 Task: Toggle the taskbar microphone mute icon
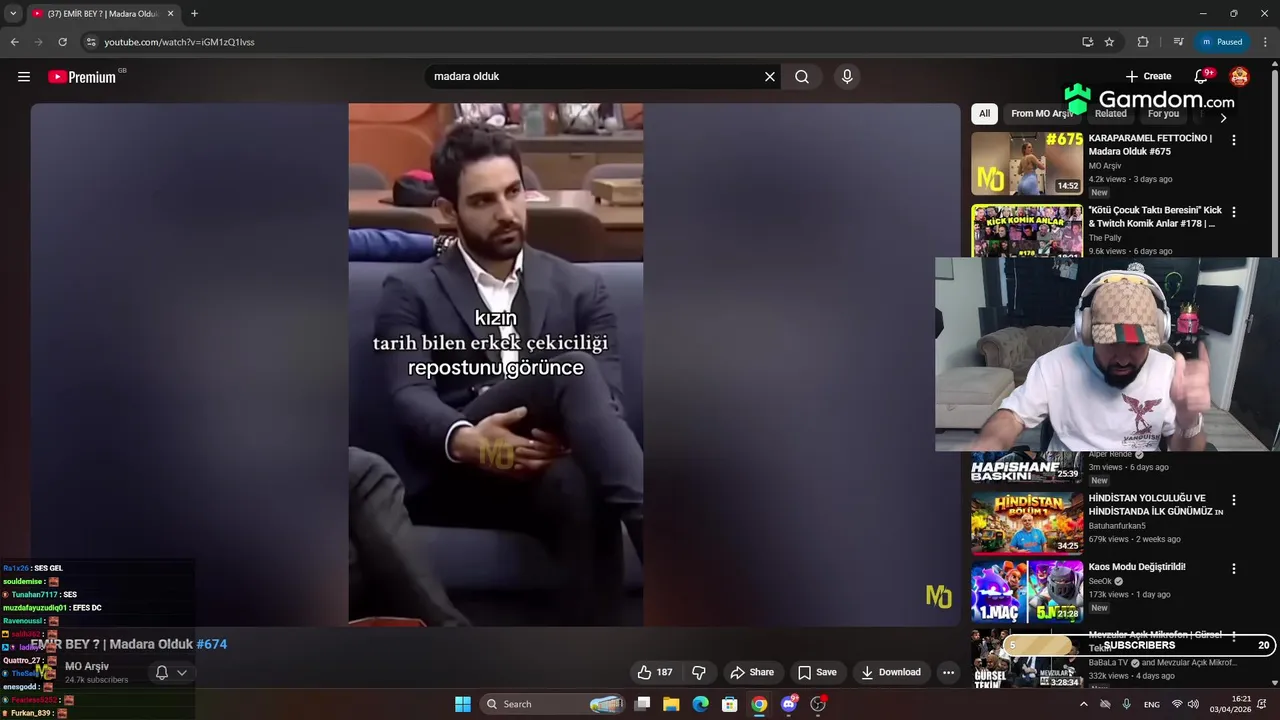(x=1127, y=704)
